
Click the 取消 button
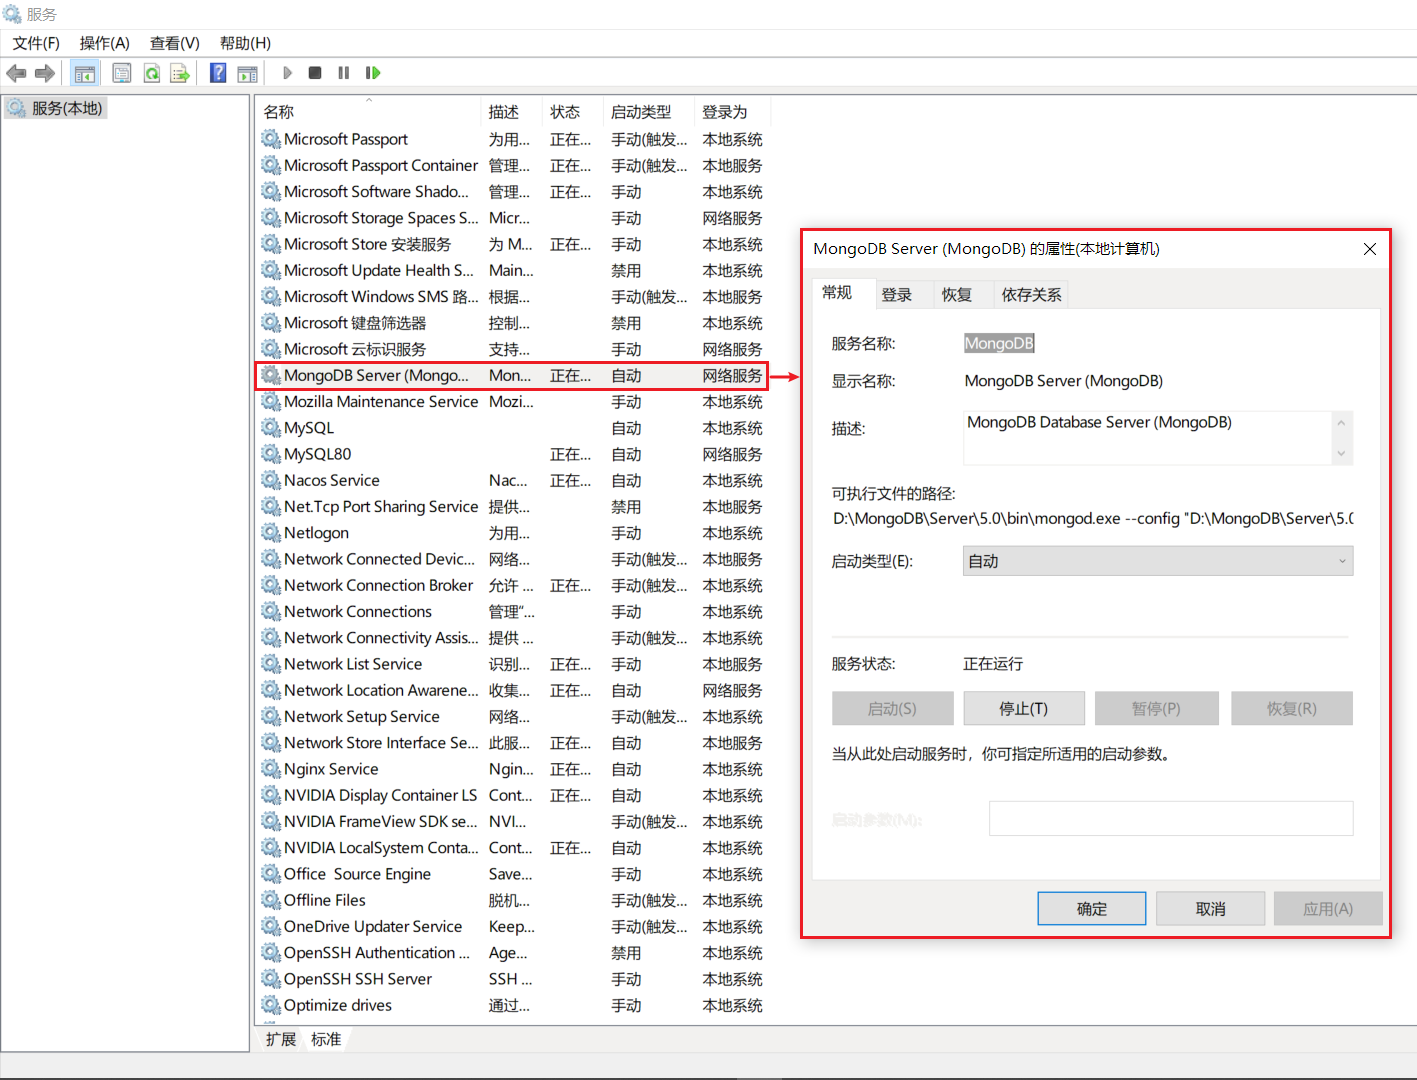click(1211, 909)
